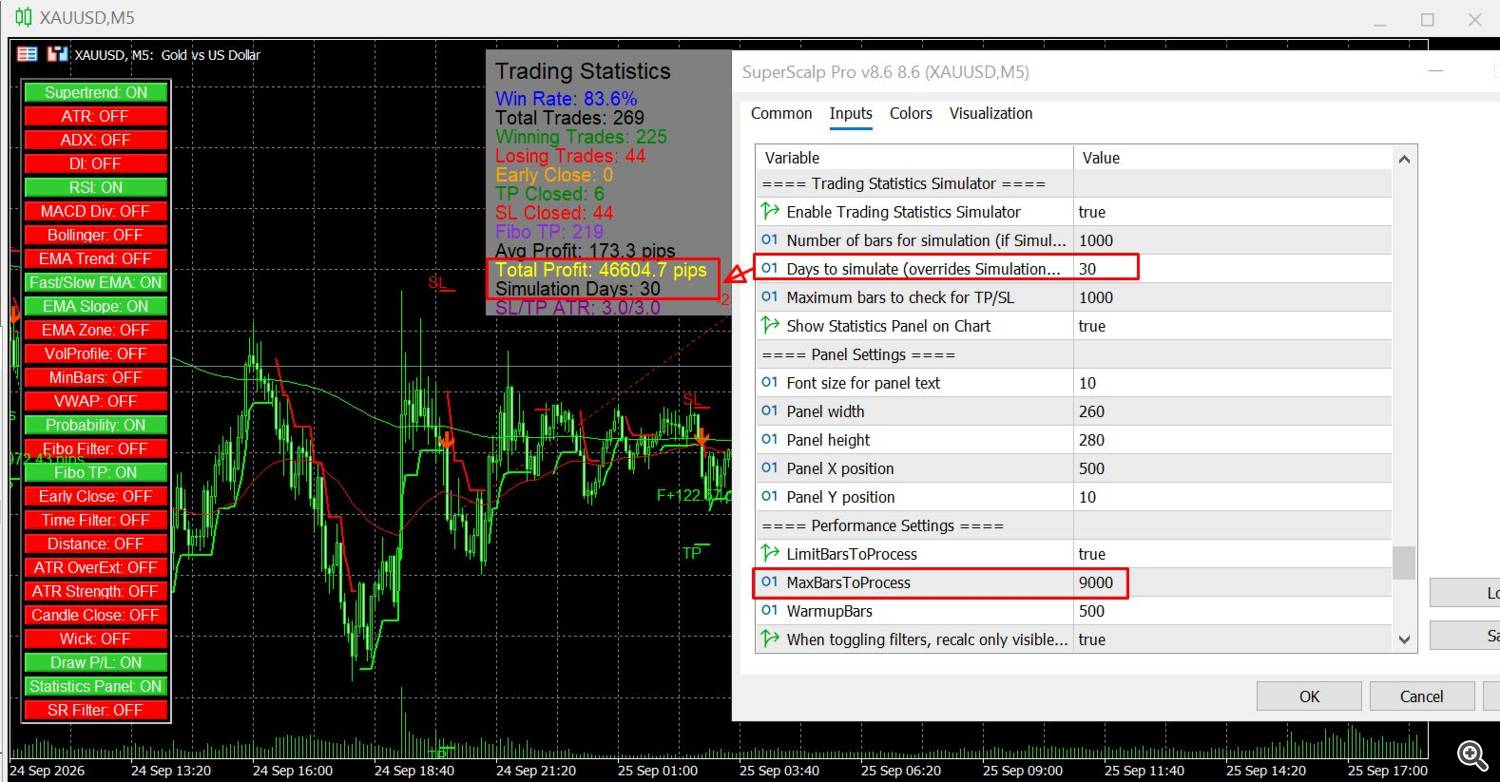Toggle the ATR: OFF filter button
The image size is (1500, 782).
point(96,116)
